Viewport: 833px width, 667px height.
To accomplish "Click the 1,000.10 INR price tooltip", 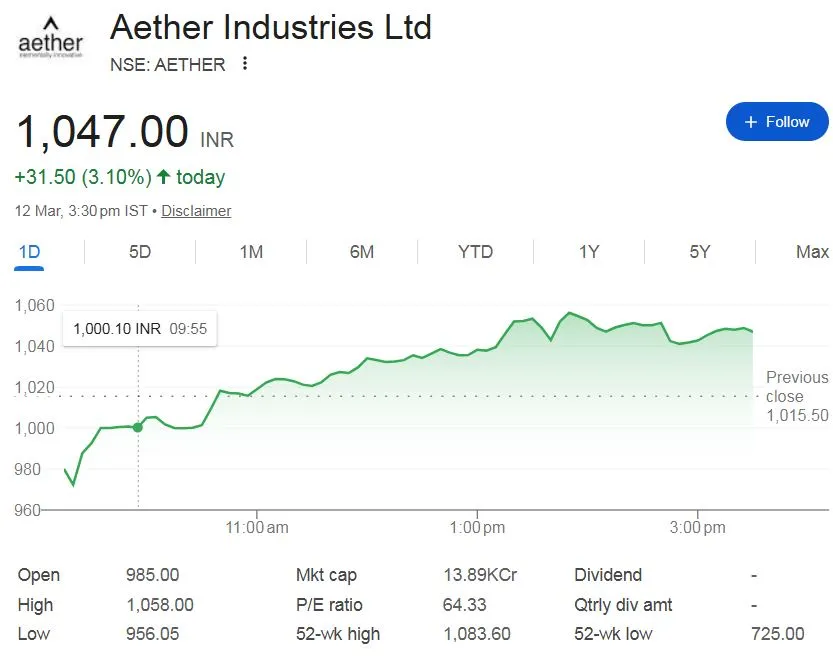I will 140,328.
